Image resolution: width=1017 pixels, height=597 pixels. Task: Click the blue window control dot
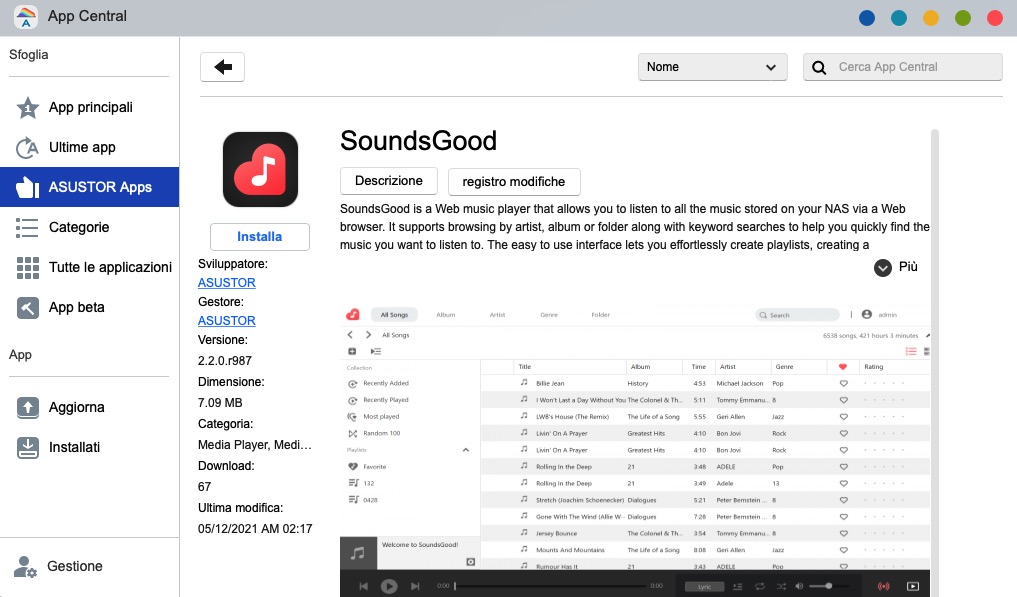coord(867,18)
